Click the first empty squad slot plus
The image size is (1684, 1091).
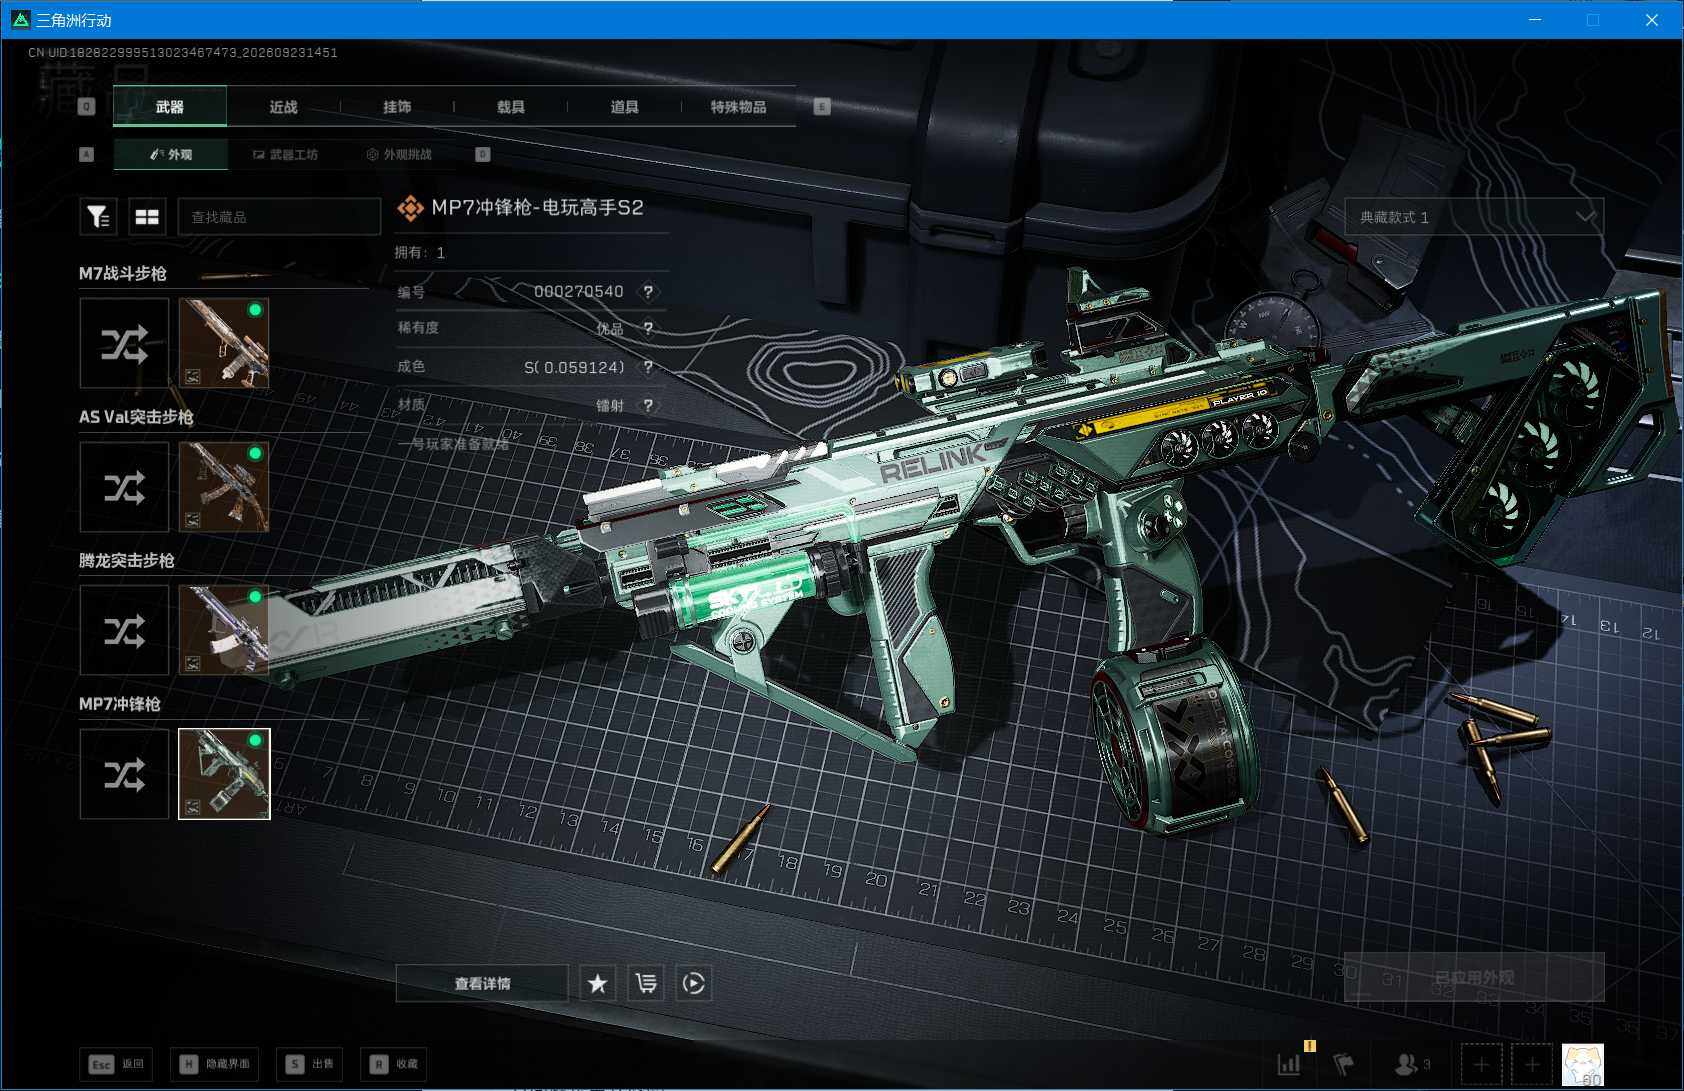coord(1481,1064)
